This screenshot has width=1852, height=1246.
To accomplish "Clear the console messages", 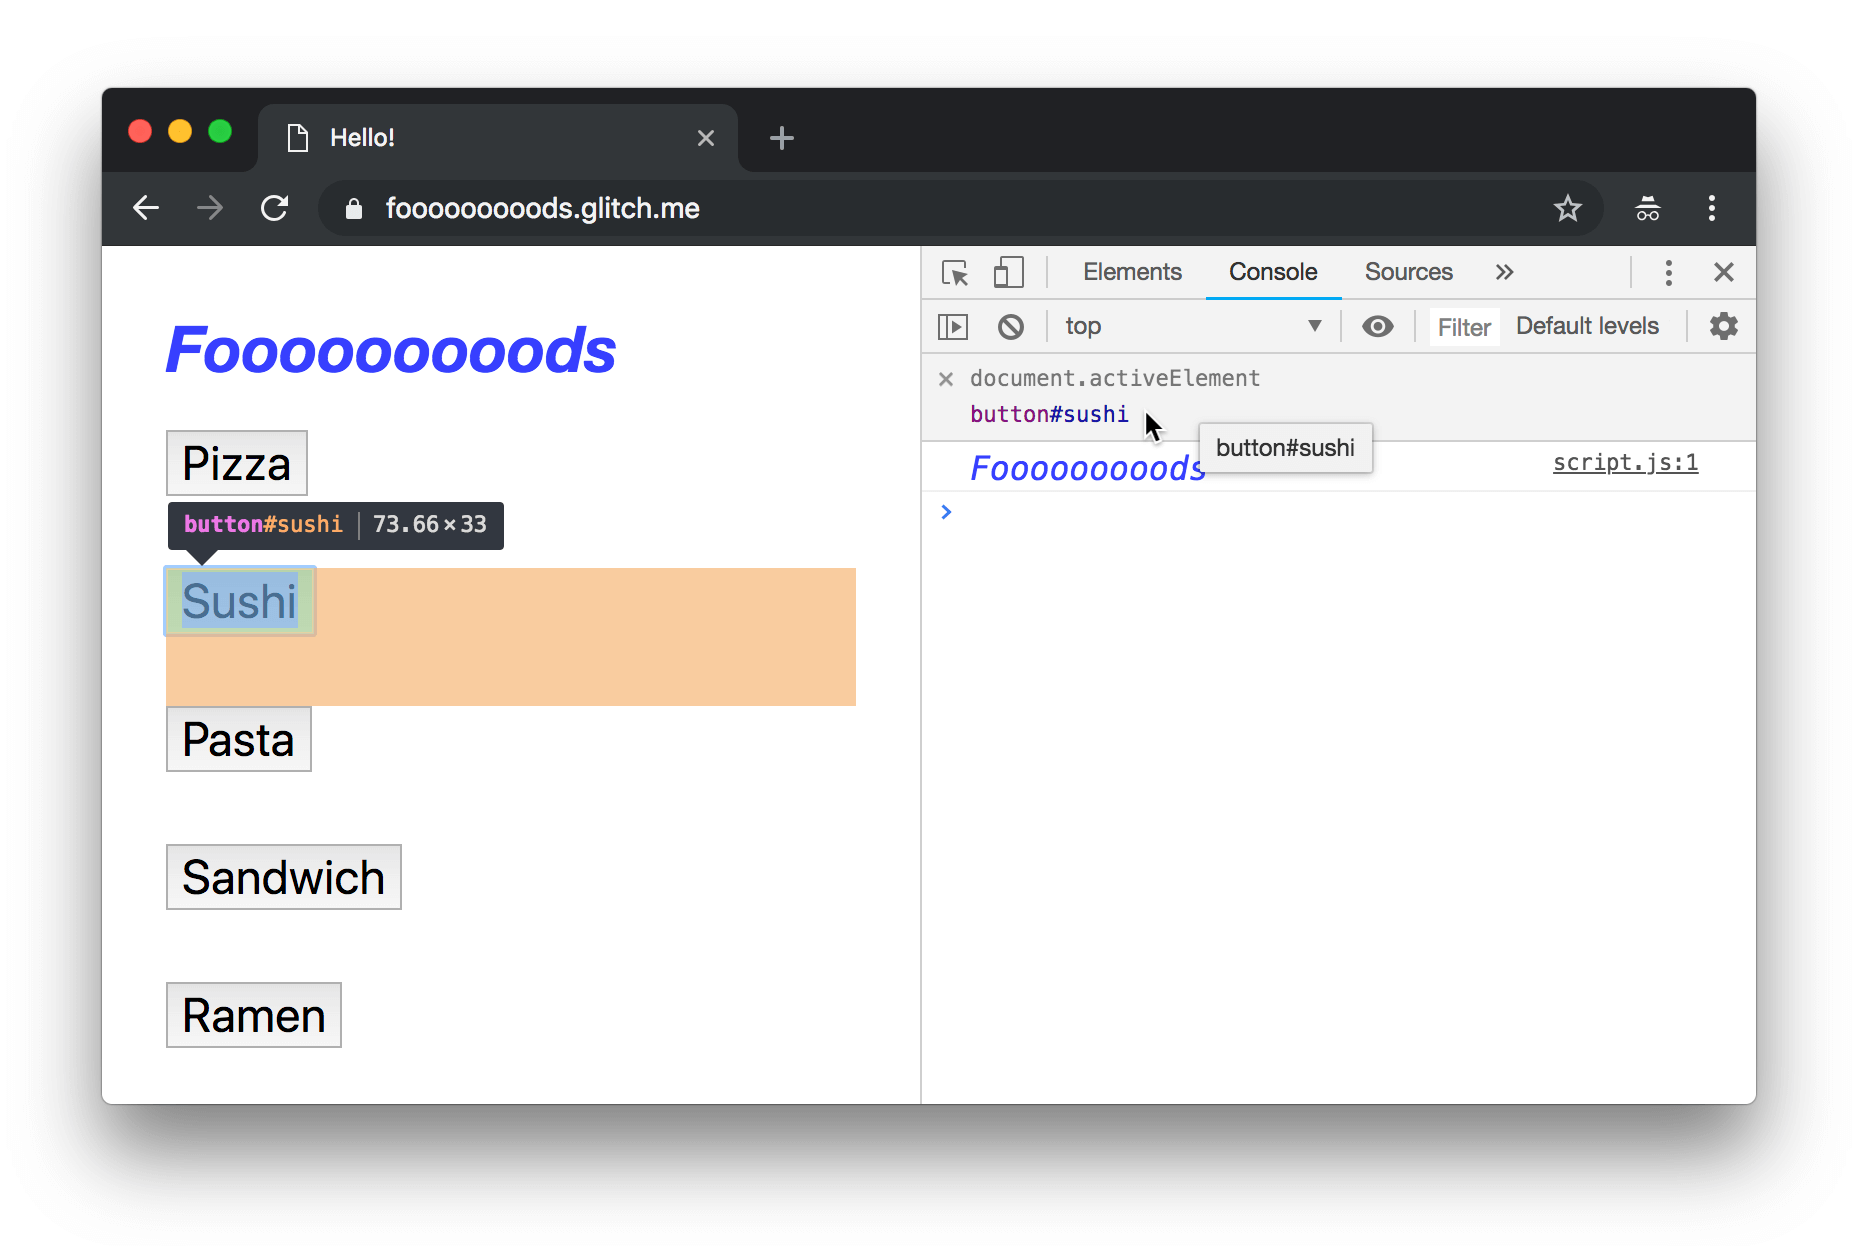I will [x=1012, y=326].
